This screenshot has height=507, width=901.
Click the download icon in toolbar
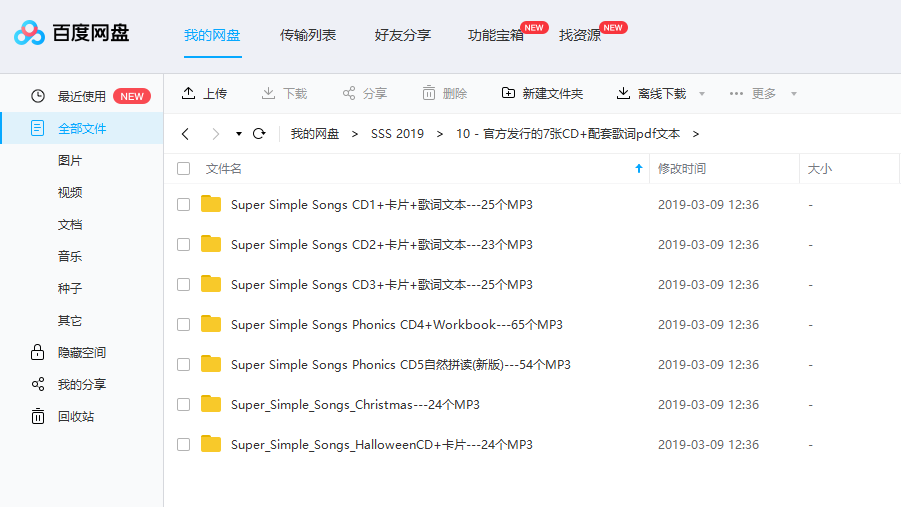(268, 93)
